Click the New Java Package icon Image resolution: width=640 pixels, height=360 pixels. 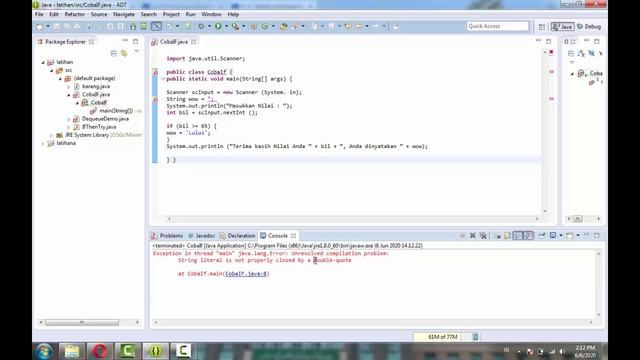click(x=254, y=27)
